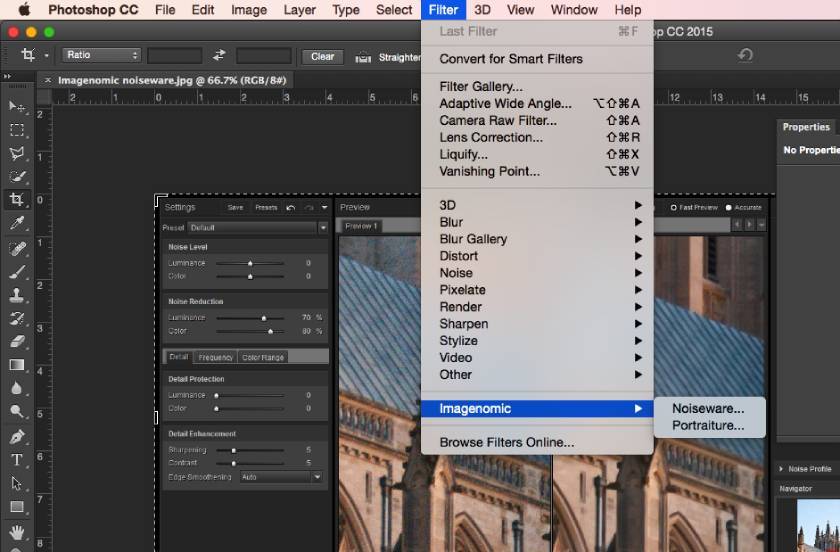Open the Preset Default dropdown
840x552 pixels.
point(257,228)
